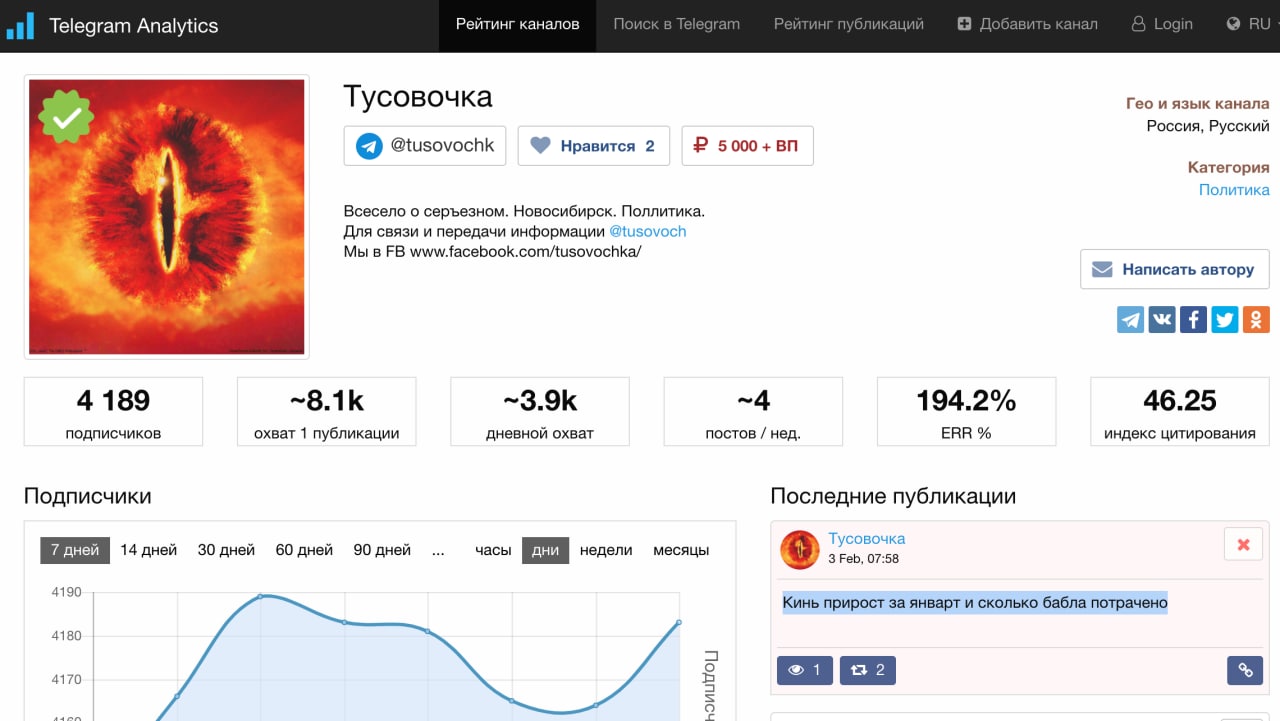Viewport: 1280px width, 721px height.
Task: Click plus icon next to Добавить канал
Action: (x=964, y=24)
